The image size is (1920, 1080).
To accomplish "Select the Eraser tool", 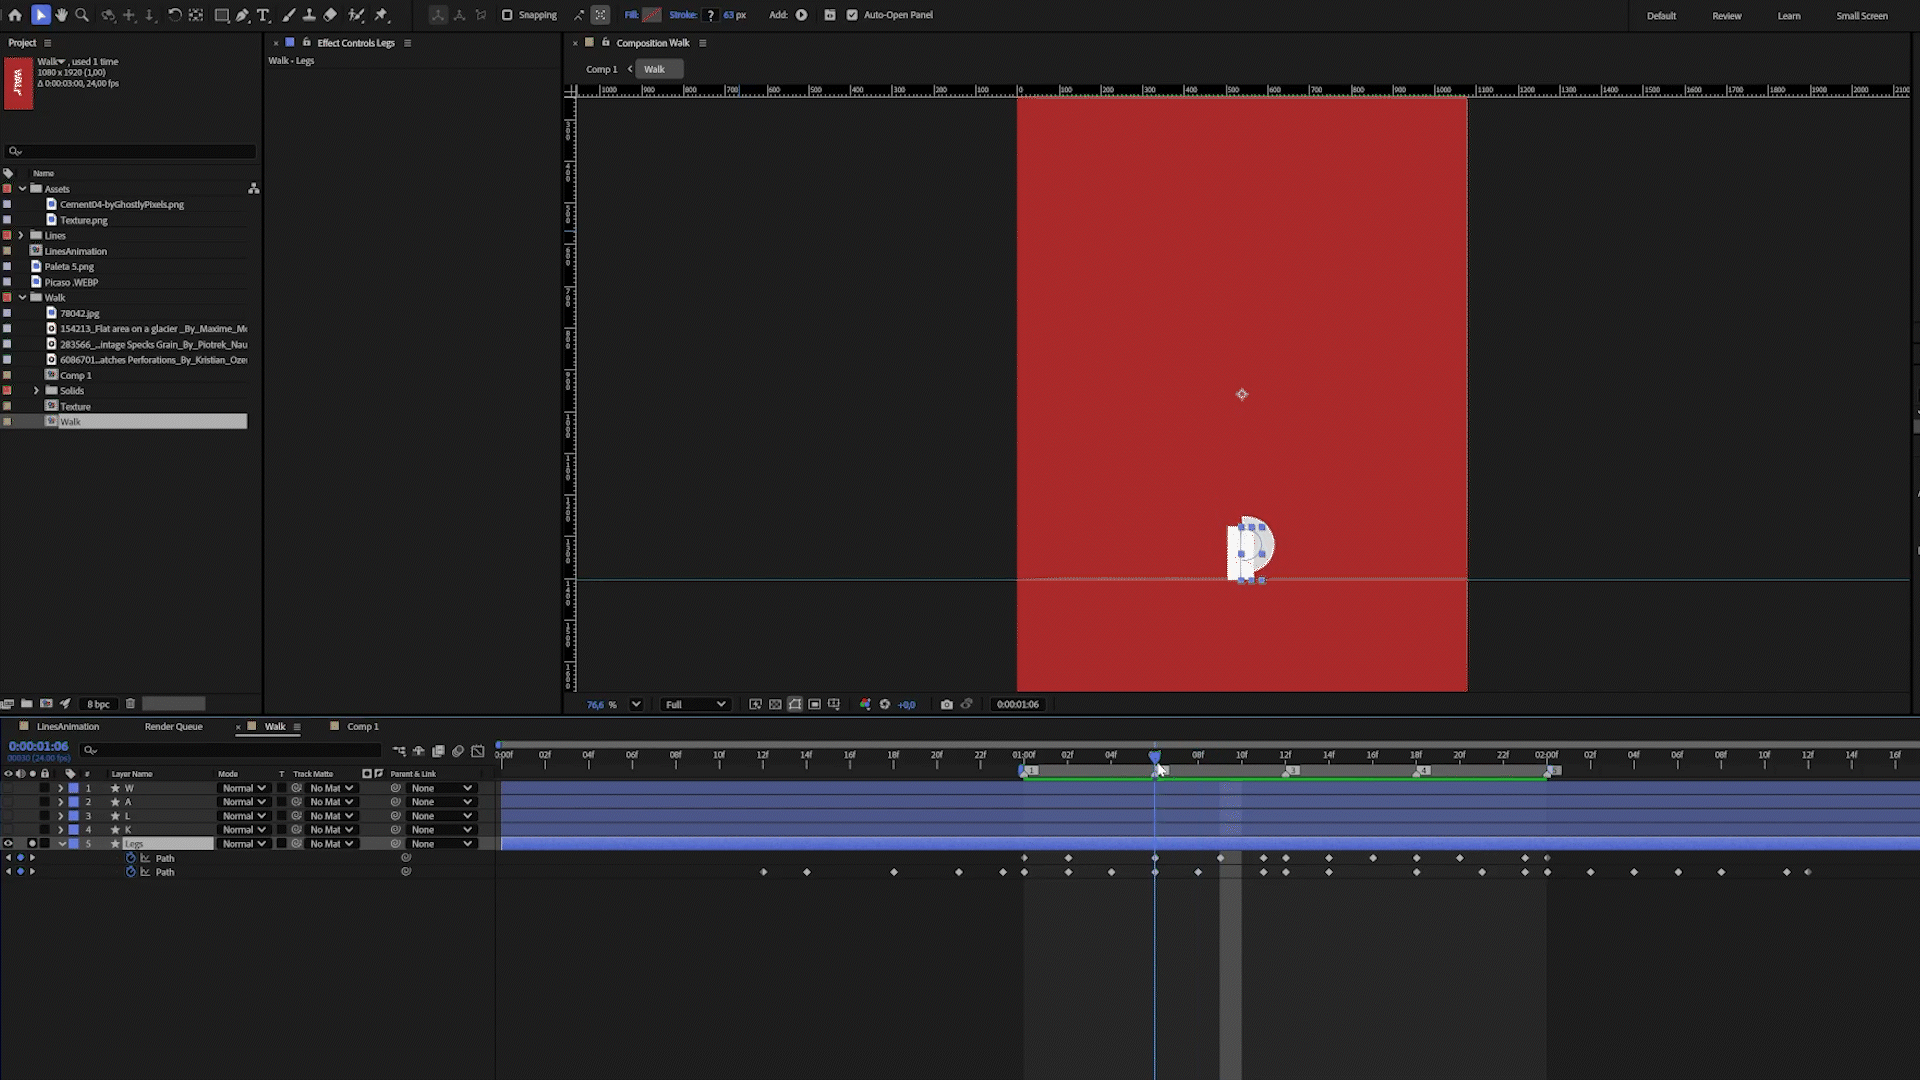I will pyautogui.click(x=330, y=15).
